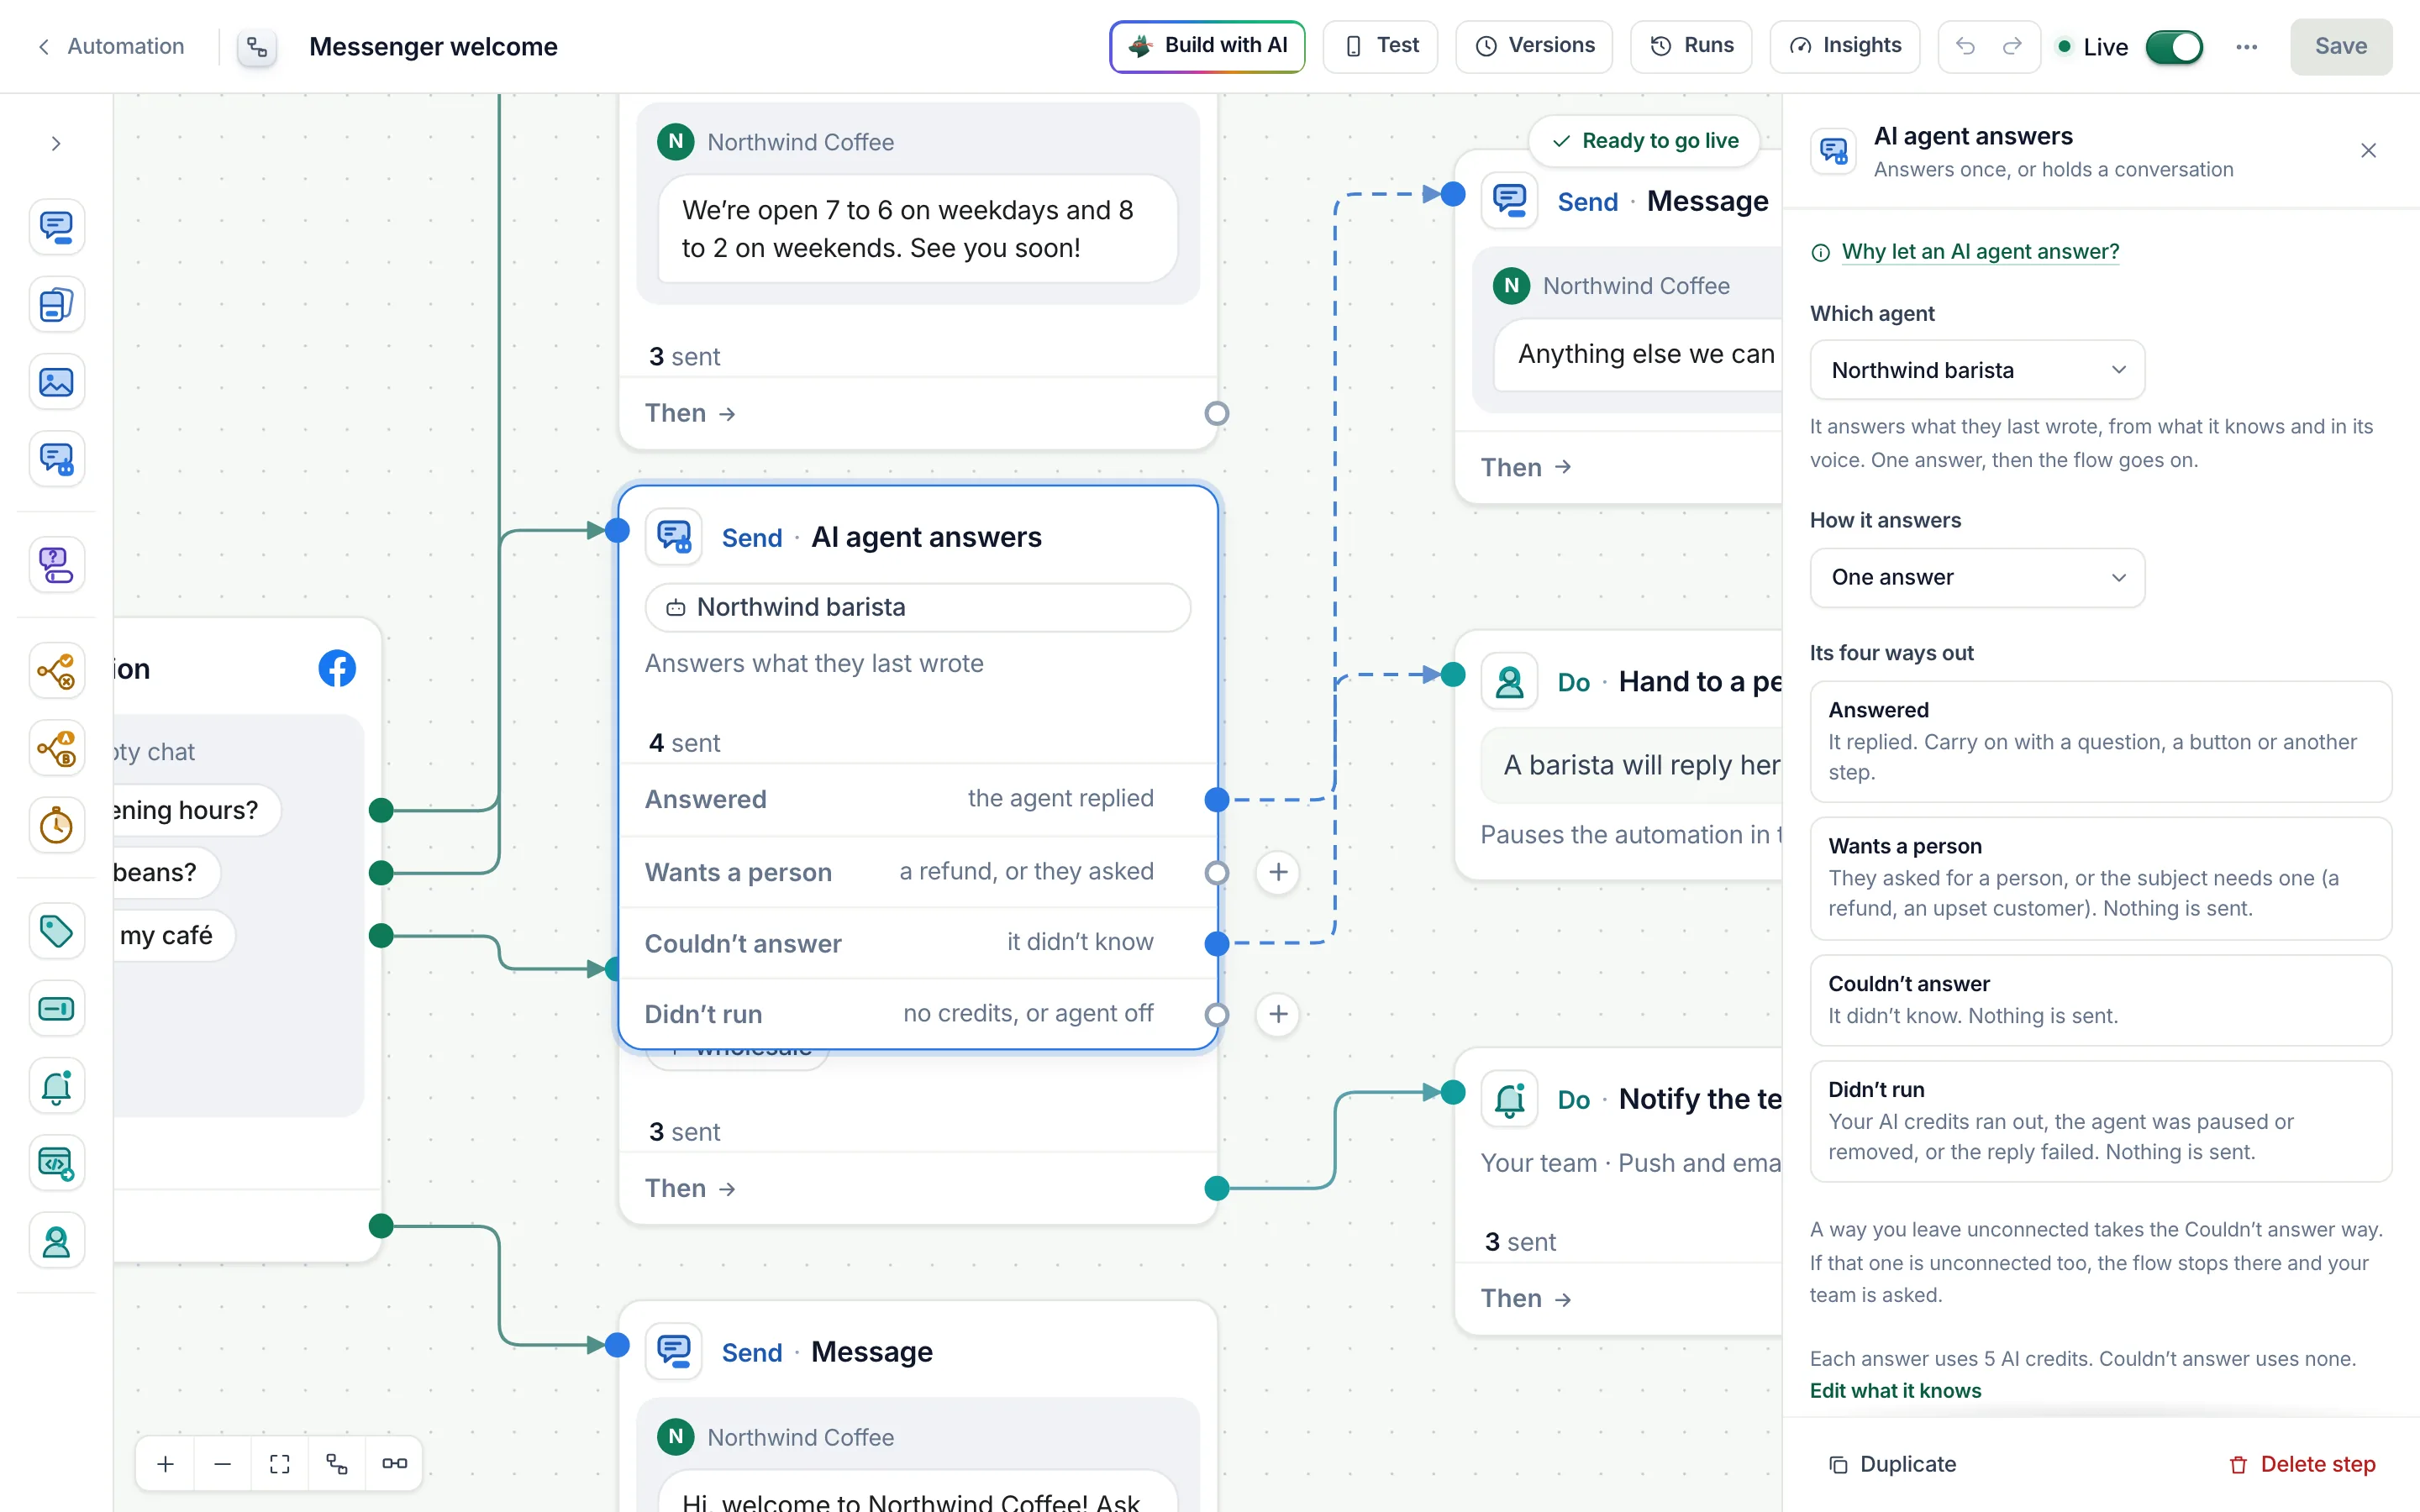This screenshot has height=1512, width=2420.
Task: Click the Couldn't answer output connector dot
Action: coord(1217,943)
